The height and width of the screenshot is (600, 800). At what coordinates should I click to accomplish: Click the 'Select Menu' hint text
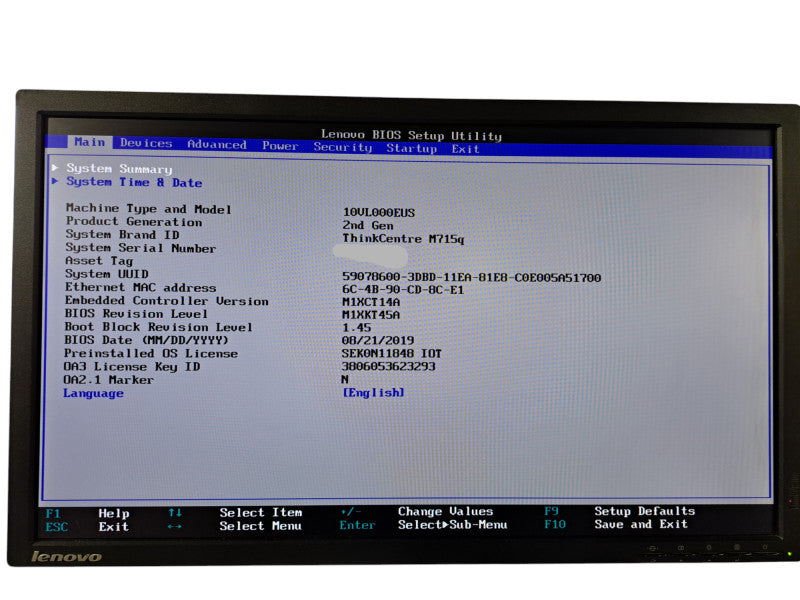[260, 526]
